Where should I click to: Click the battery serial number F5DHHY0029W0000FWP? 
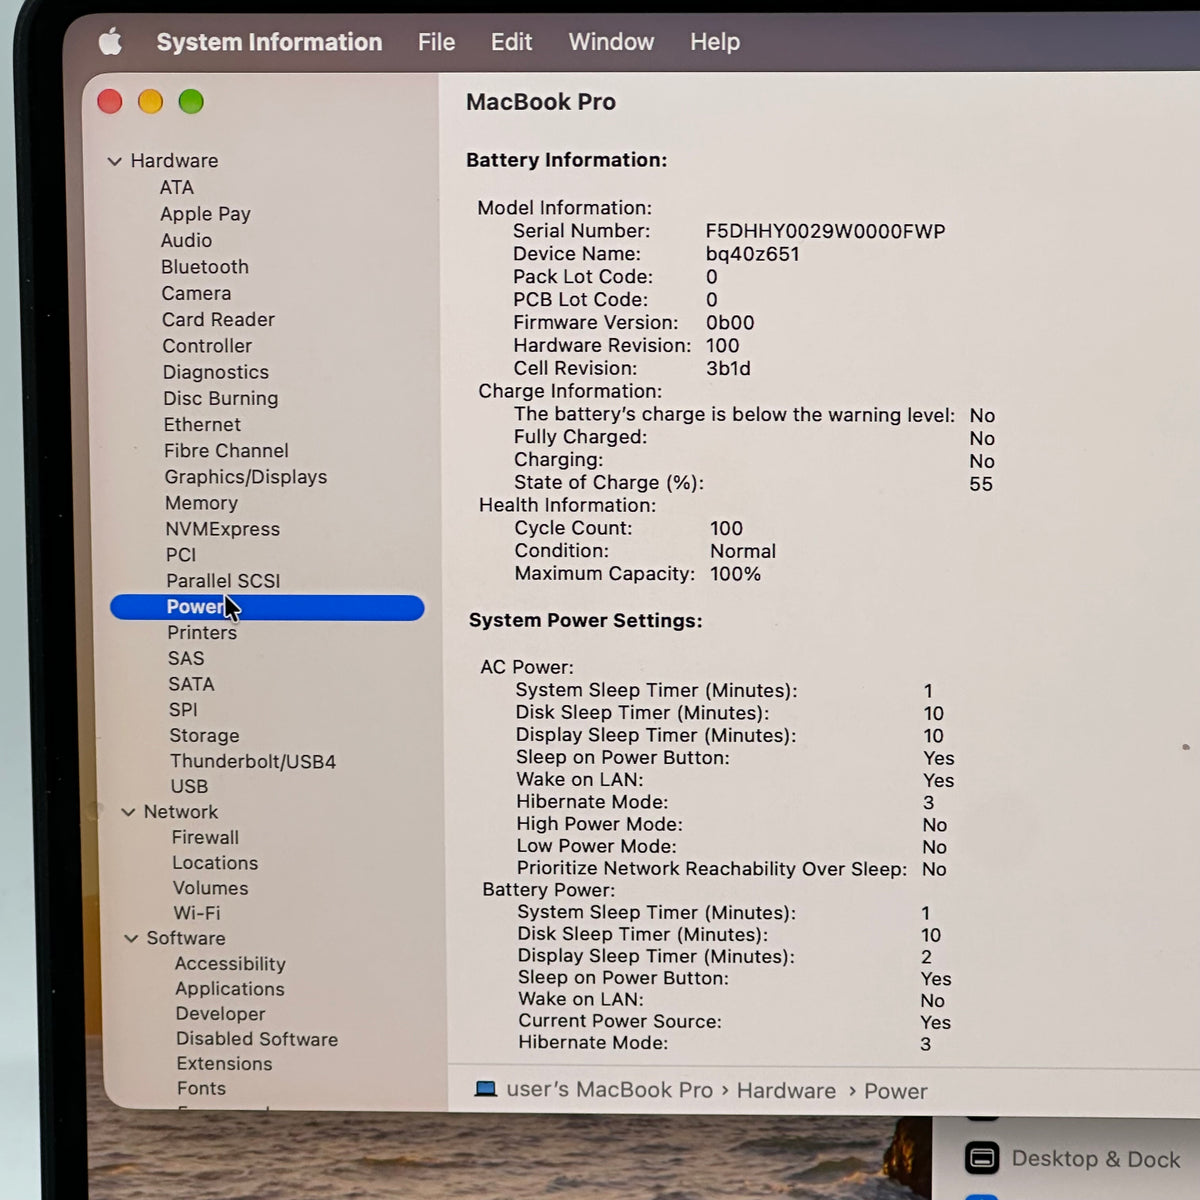coord(825,231)
